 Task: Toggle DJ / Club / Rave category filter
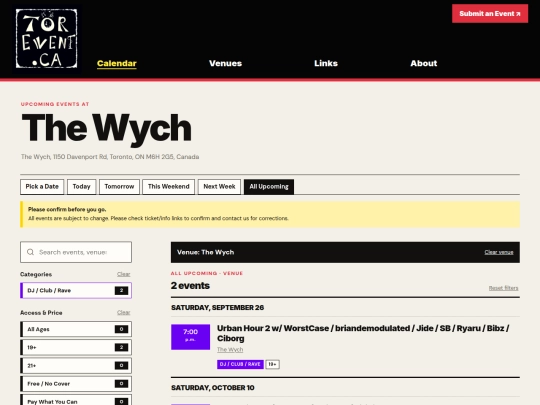point(76,291)
